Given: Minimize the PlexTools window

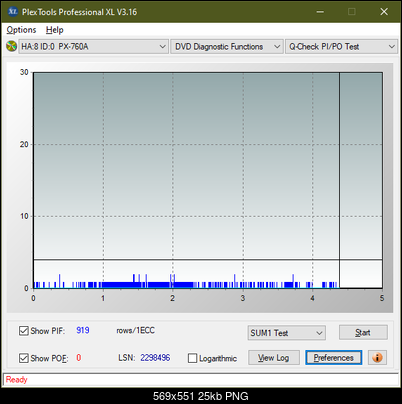Looking at the screenshot, I should tap(320, 12).
